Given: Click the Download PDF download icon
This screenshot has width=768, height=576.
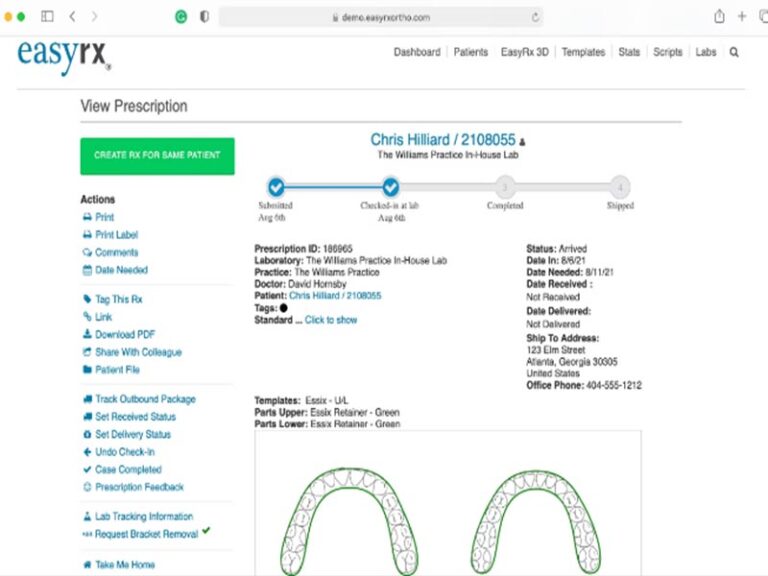Looking at the screenshot, I should [87, 334].
